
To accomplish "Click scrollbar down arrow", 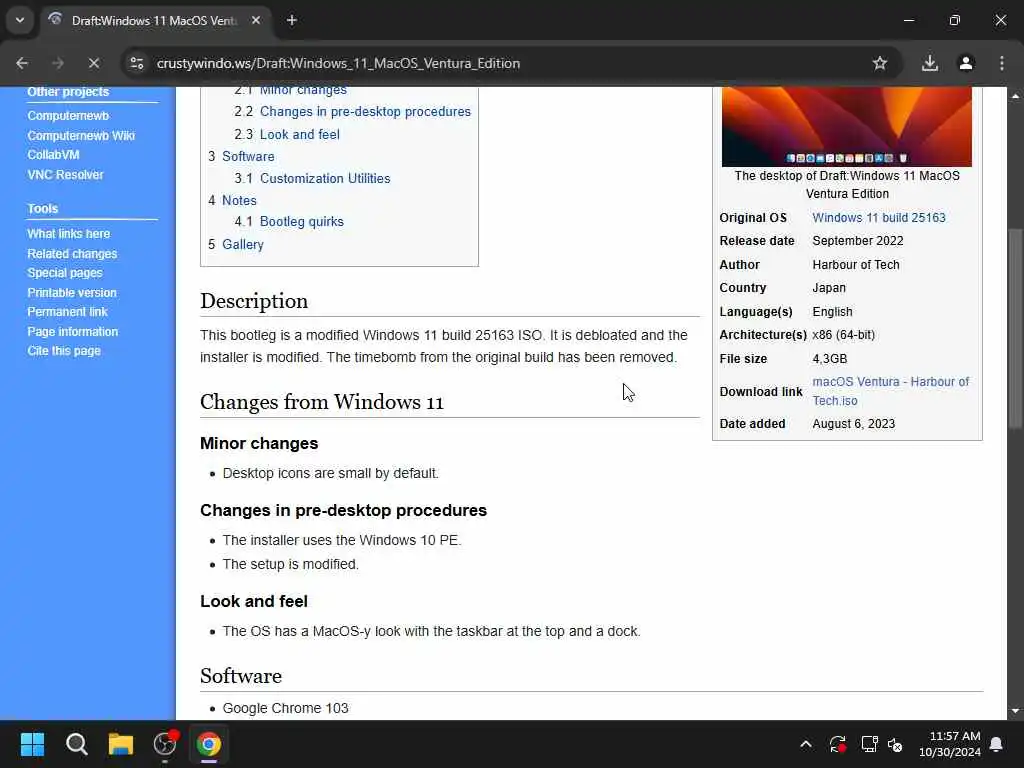I will pos(1014,711).
